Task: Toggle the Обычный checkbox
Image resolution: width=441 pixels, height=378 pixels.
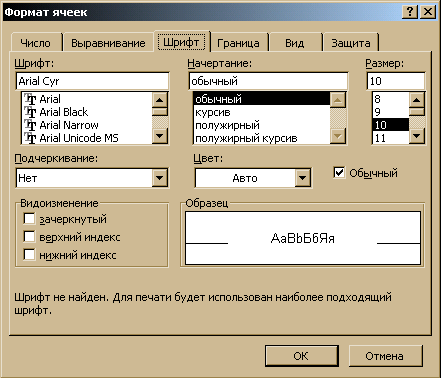Action: (339, 172)
